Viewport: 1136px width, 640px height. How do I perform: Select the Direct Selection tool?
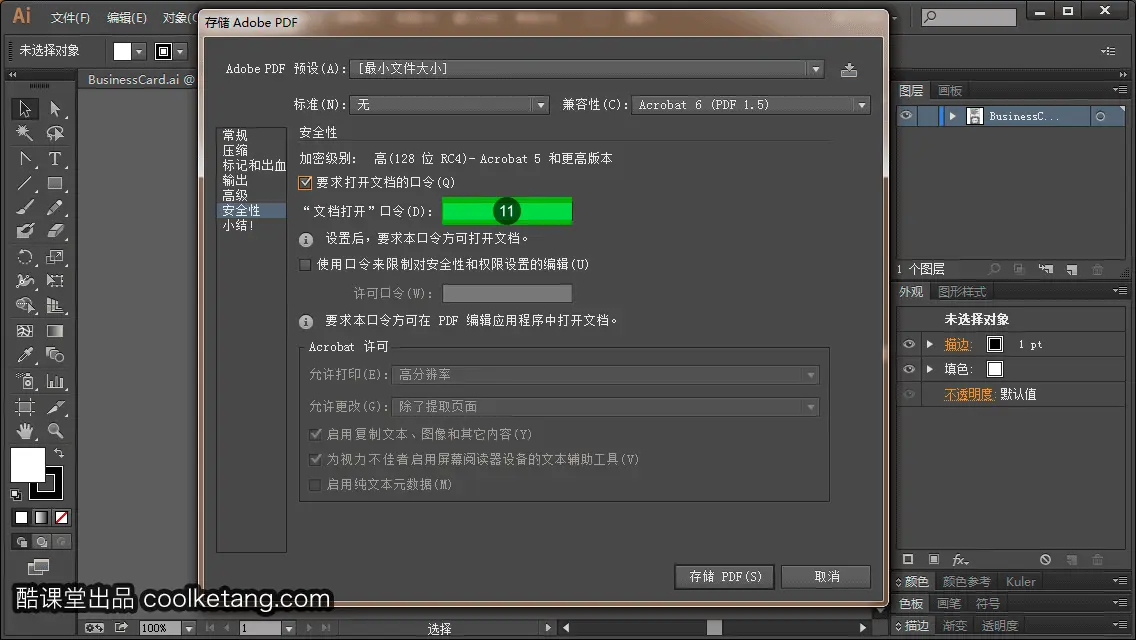55,109
